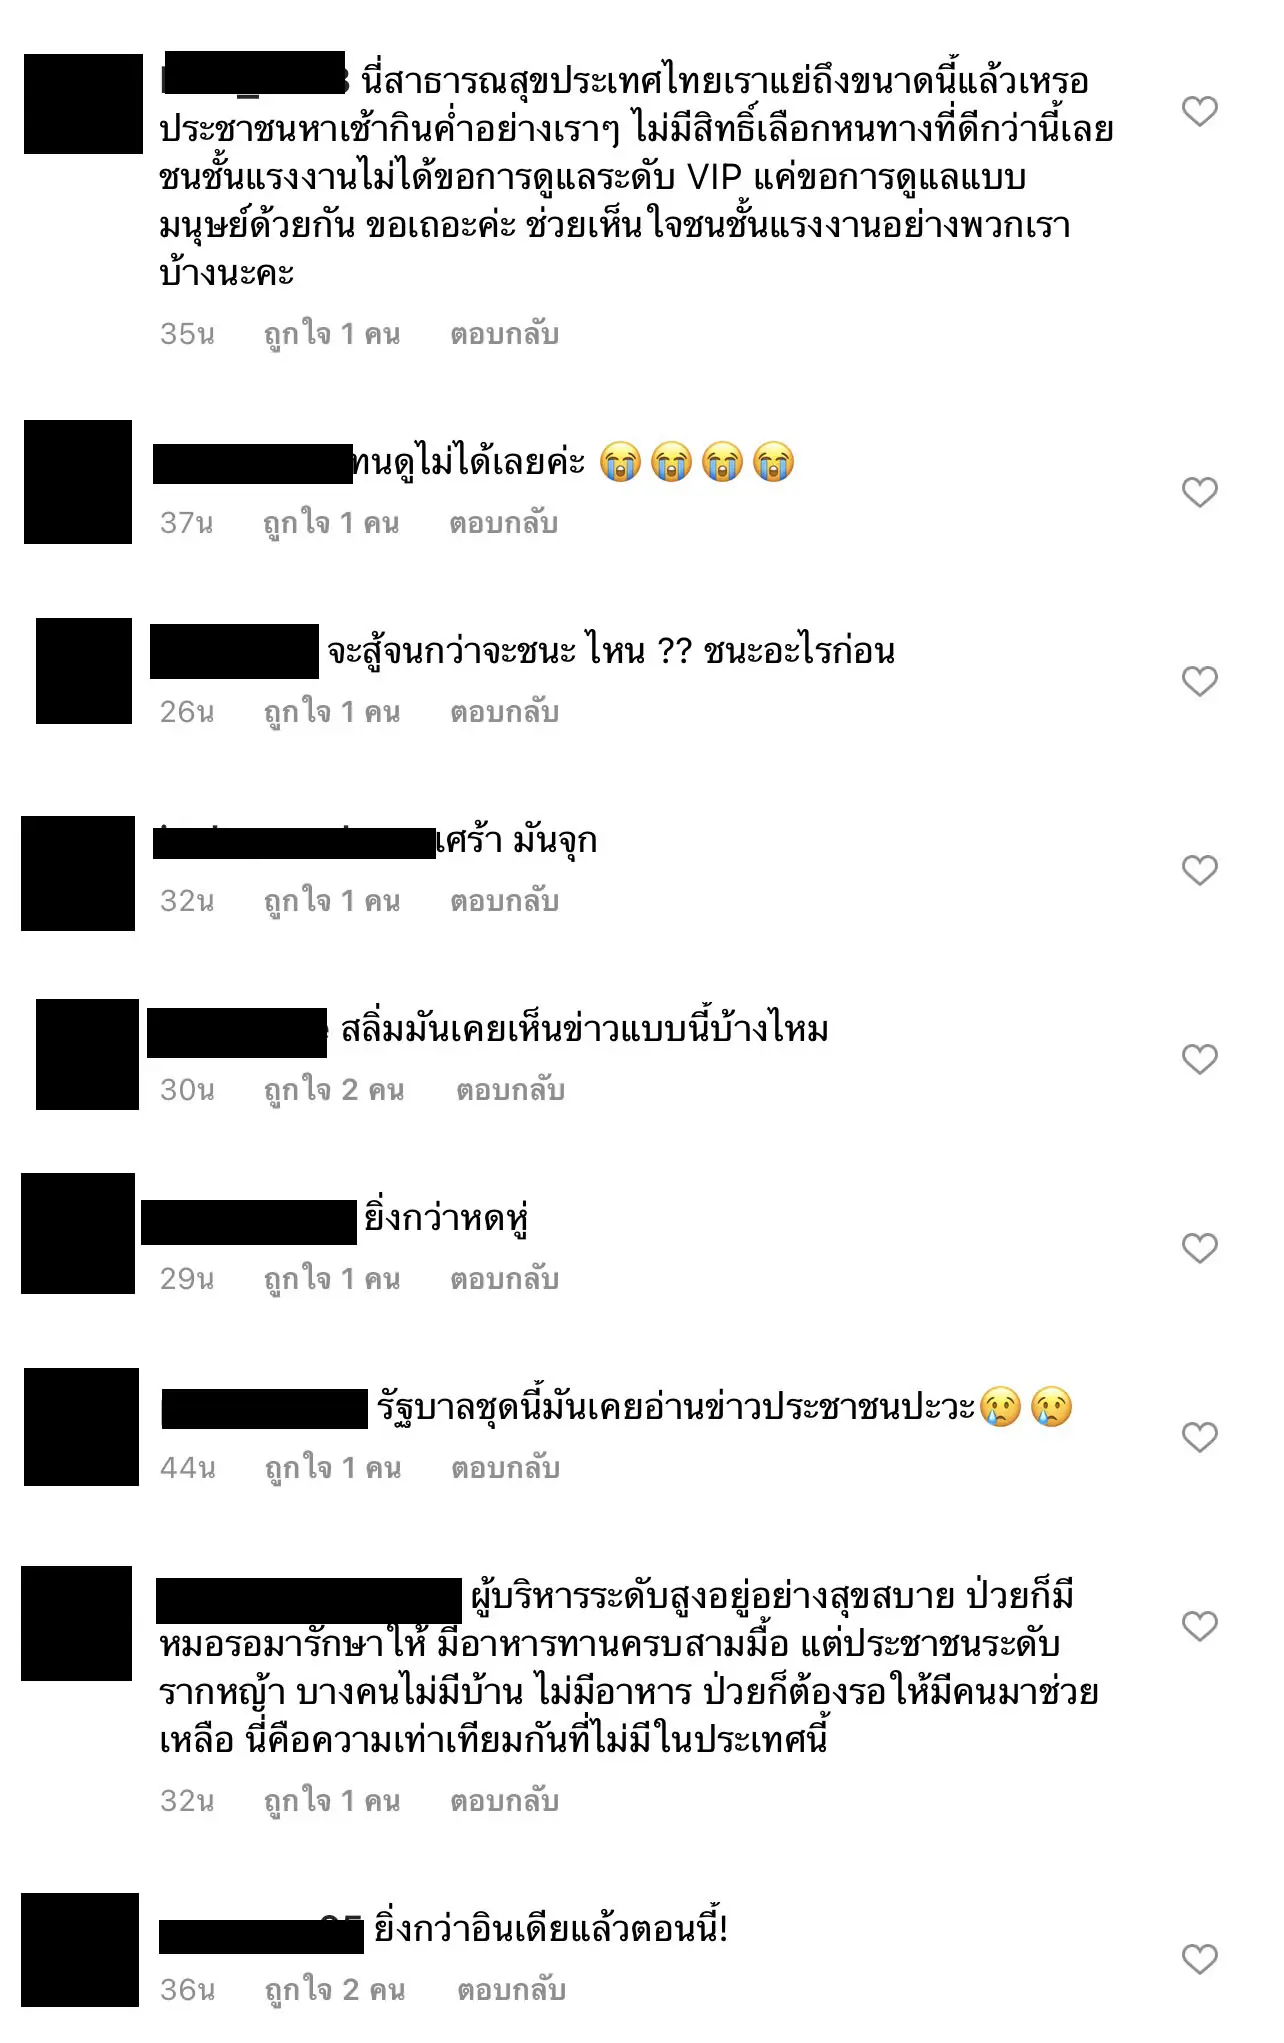This screenshot has height=2043, width=1284.
Task: Tap ตอบกลับ under ยิ่งกว่าอินเดีย comment
Action: pyautogui.click(x=511, y=1990)
